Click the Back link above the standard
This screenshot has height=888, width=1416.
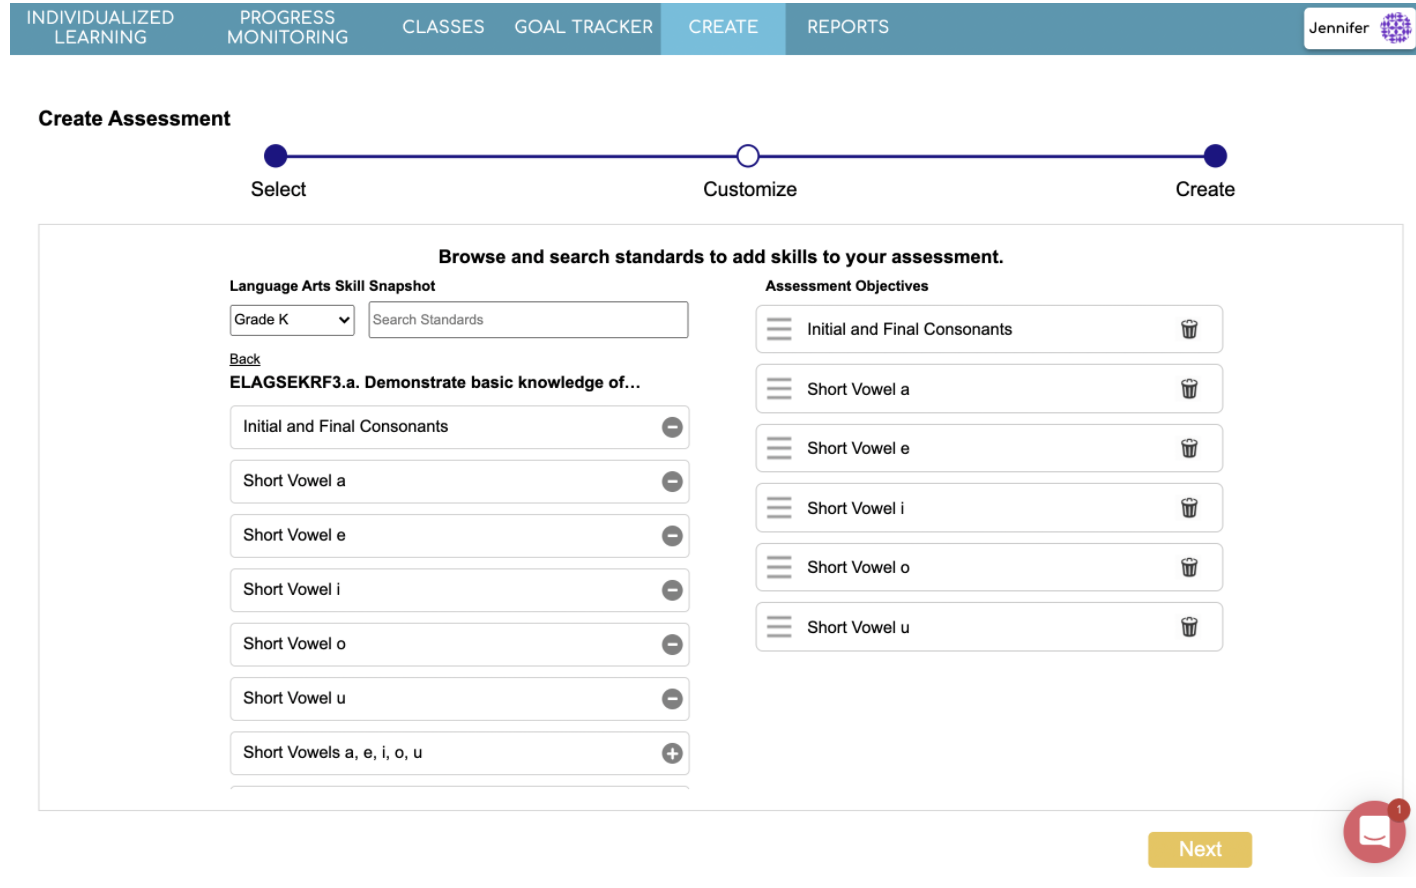point(244,358)
